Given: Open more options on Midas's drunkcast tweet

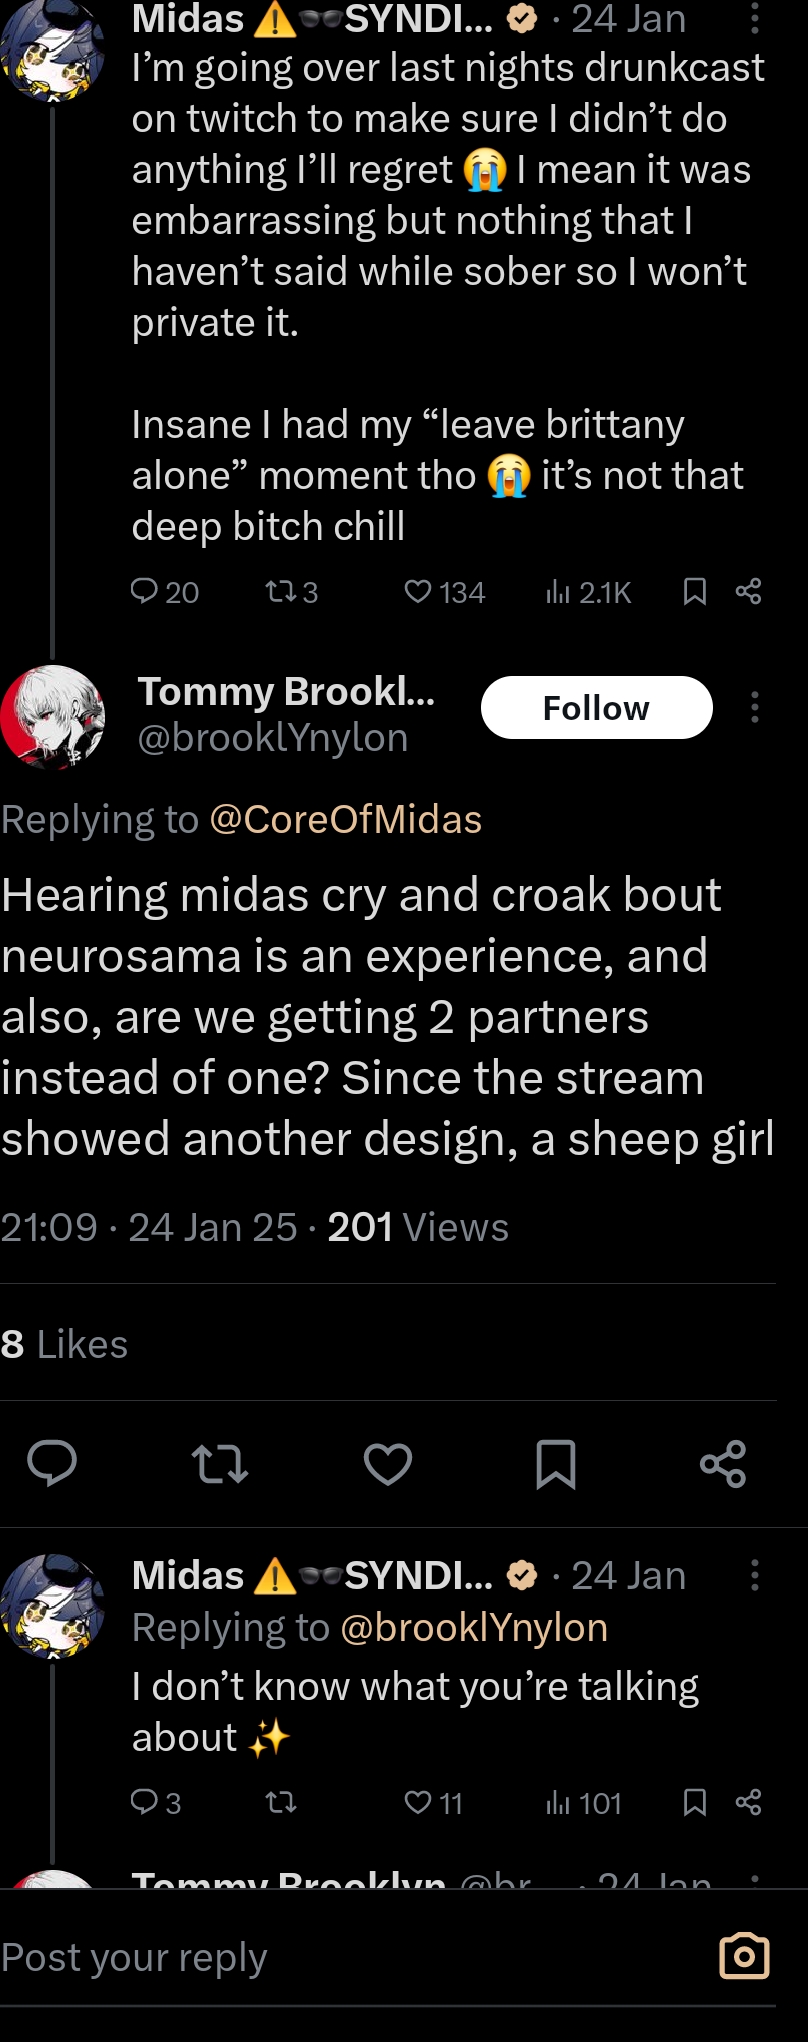Looking at the screenshot, I should click(755, 19).
